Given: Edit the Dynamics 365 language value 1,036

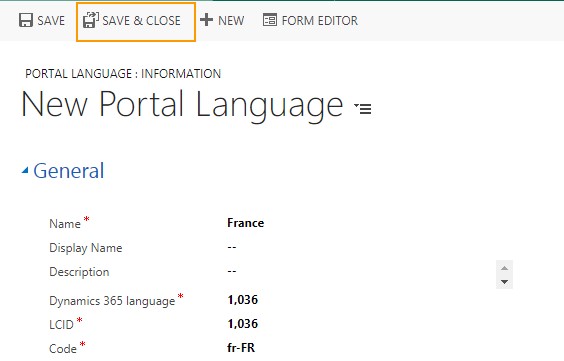Looking at the screenshot, I should click(243, 300).
